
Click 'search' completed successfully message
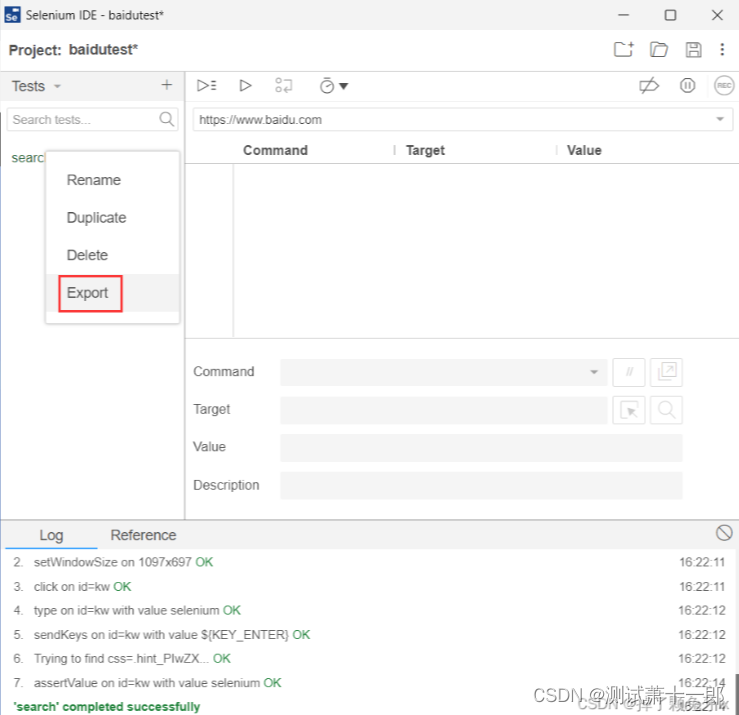click(x=107, y=707)
